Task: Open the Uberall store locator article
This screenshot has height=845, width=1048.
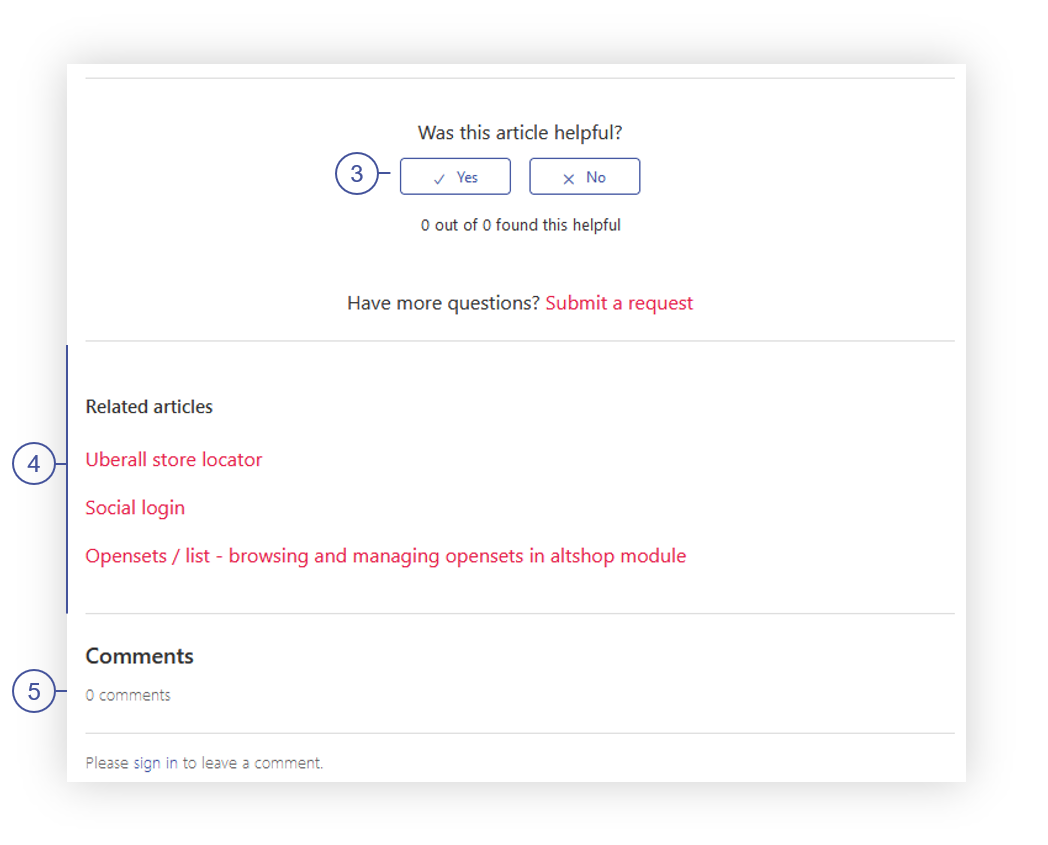Action: tap(174, 460)
